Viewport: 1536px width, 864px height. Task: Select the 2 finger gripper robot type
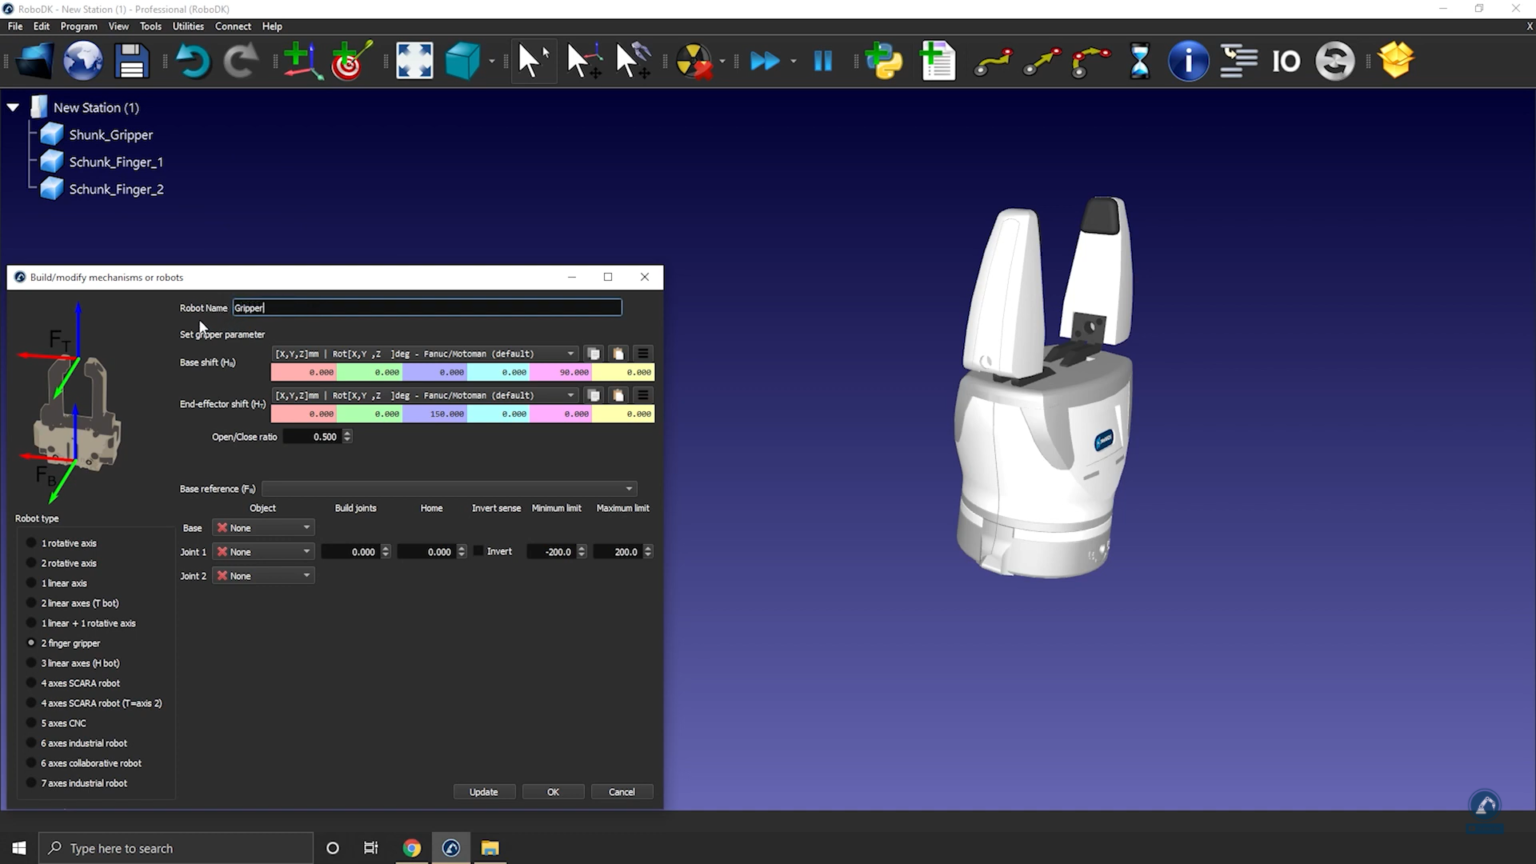[31, 643]
